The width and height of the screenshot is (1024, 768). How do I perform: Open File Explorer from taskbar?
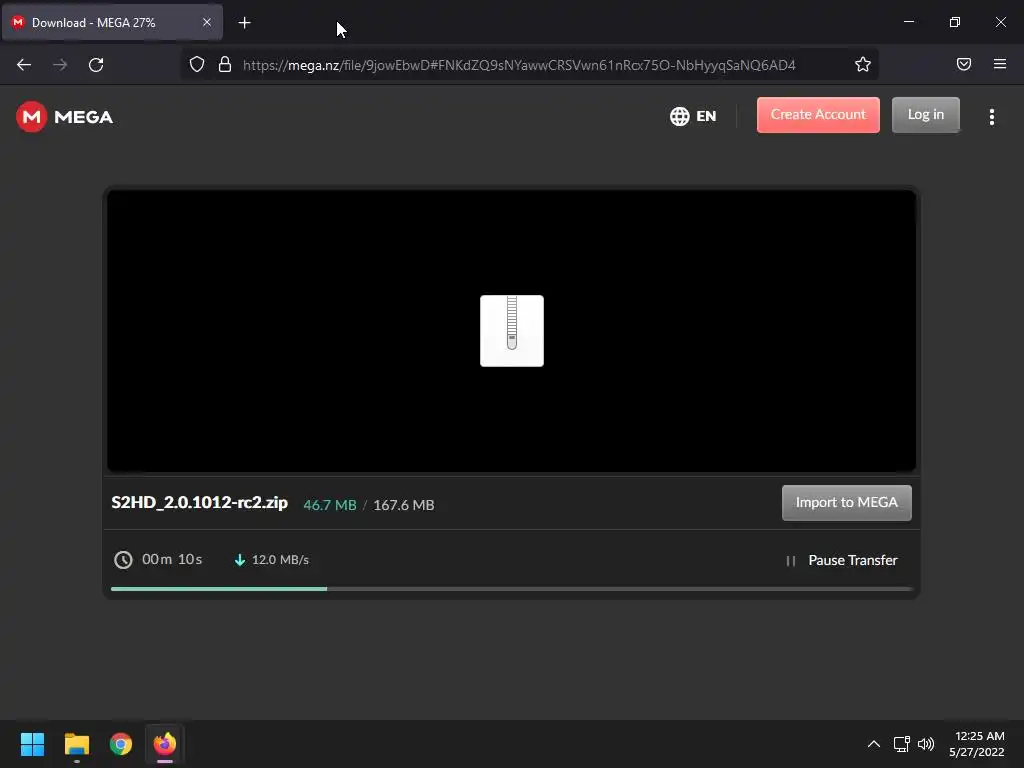[76, 744]
